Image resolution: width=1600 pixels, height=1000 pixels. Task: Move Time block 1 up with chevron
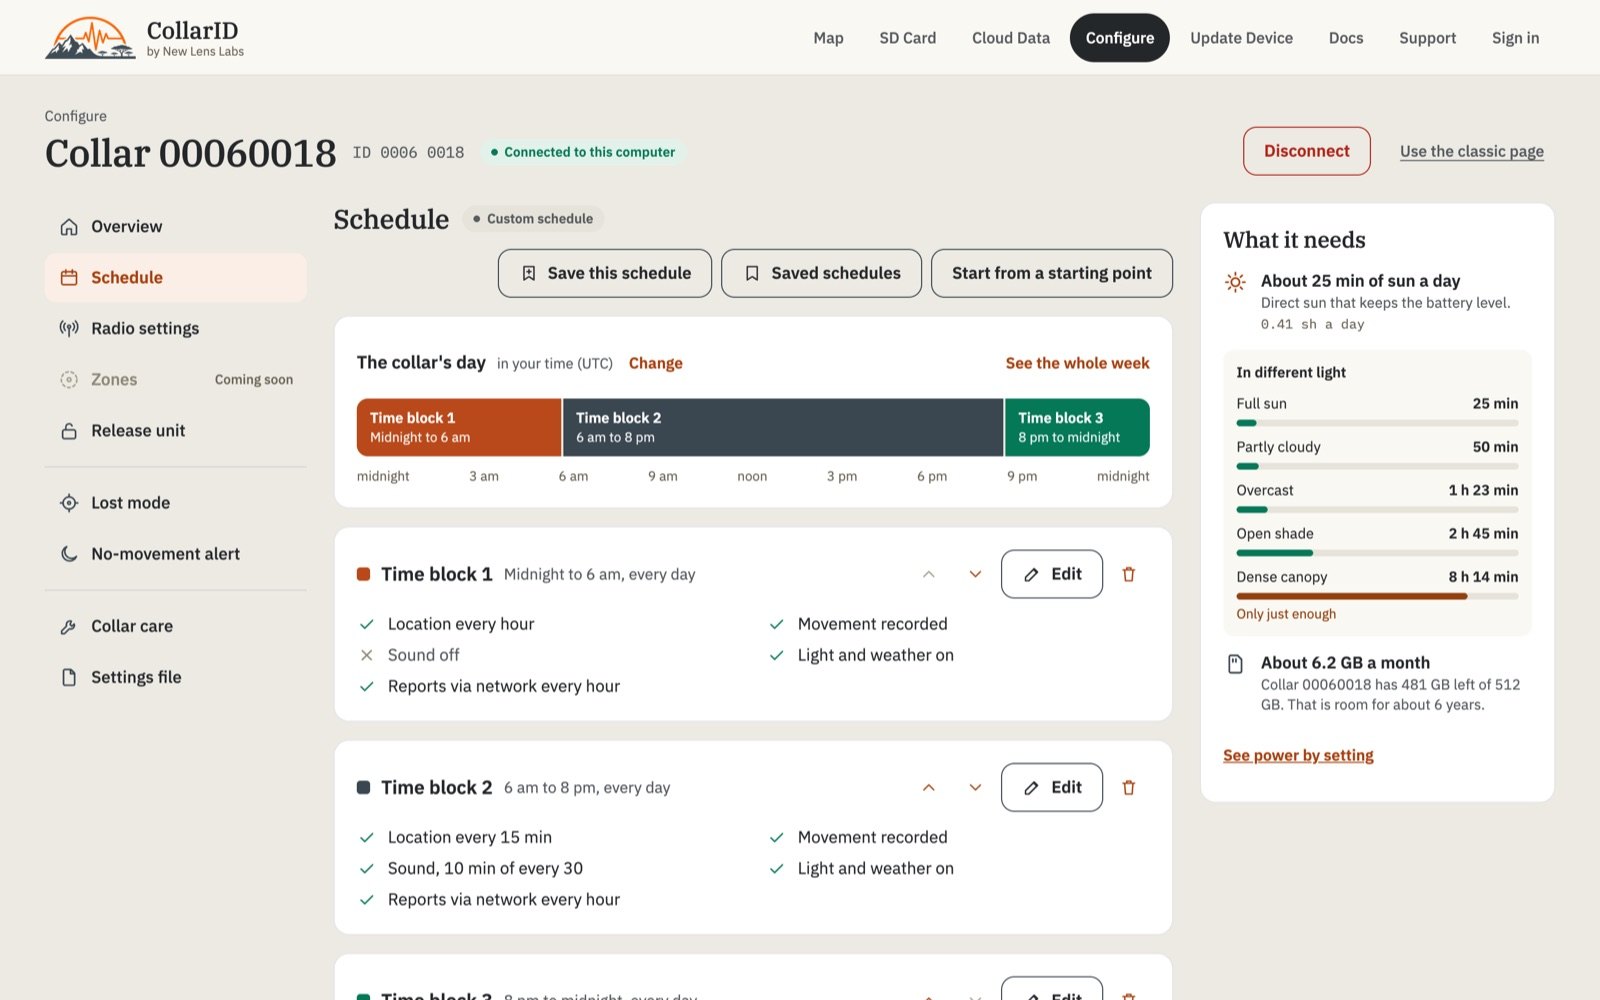pyautogui.click(x=929, y=574)
